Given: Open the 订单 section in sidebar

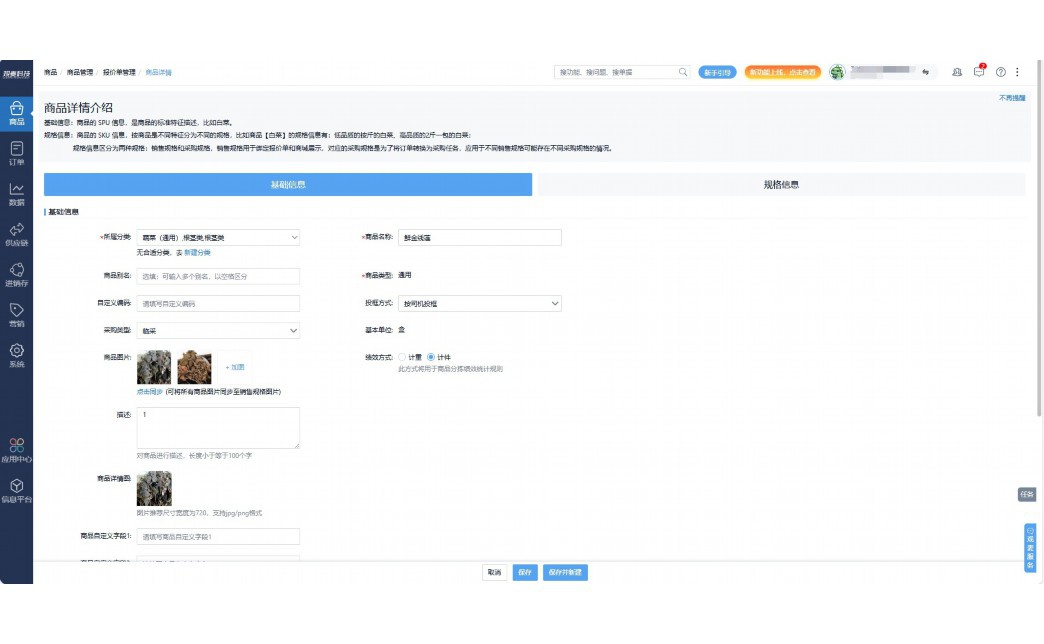Looking at the screenshot, I should pyautogui.click(x=16, y=152).
